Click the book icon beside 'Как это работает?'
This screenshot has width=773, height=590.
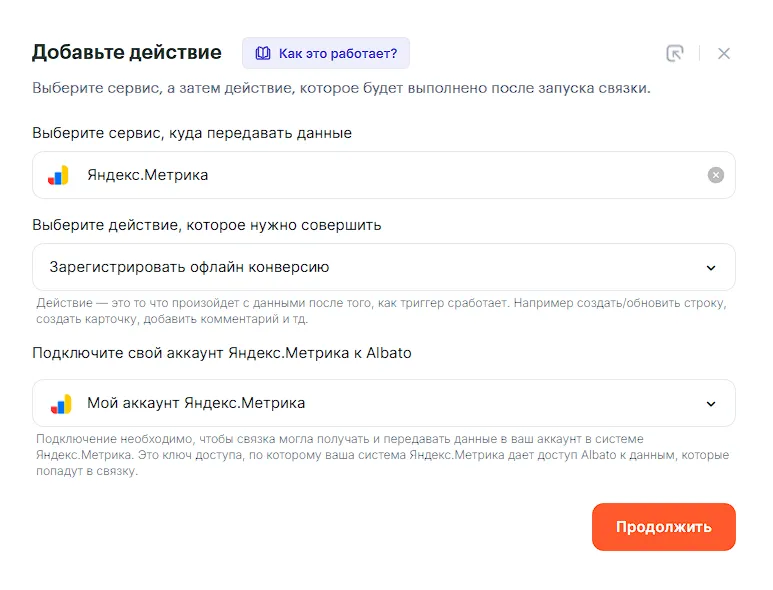tap(263, 53)
